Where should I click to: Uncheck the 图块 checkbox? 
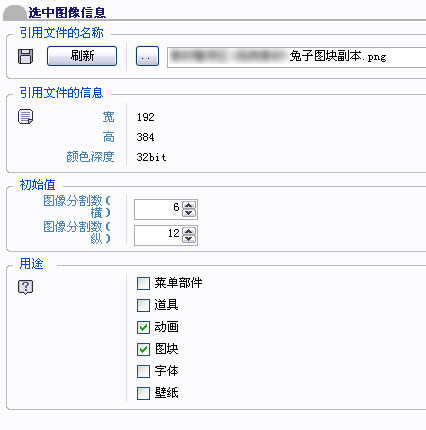pos(143,349)
